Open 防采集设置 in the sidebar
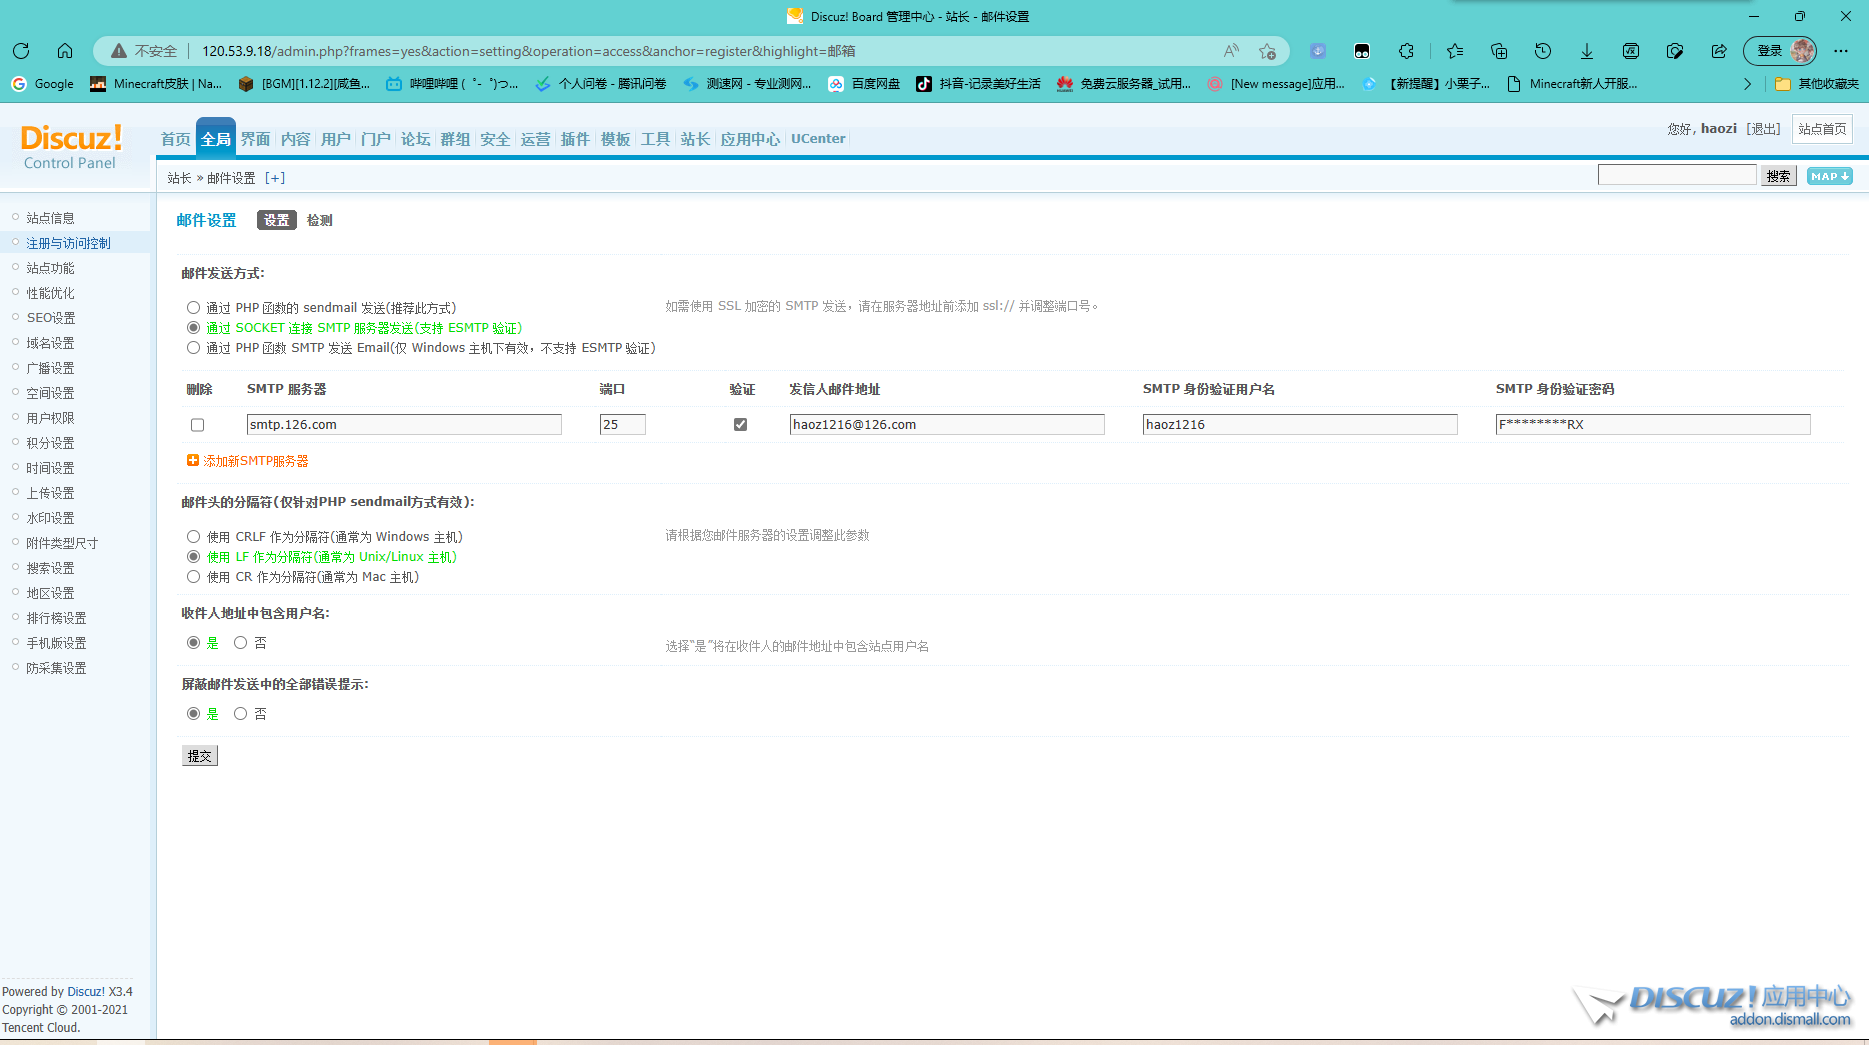1869x1045 pixels. point(56,668)
